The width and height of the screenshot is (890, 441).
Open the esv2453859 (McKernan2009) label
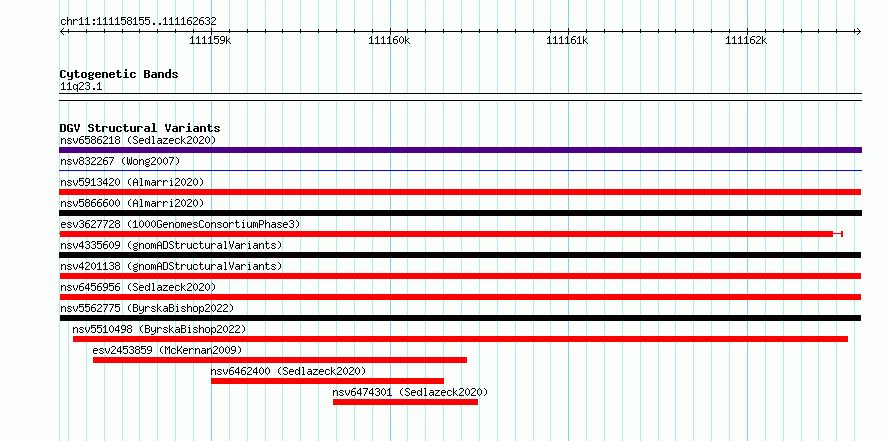167,350
